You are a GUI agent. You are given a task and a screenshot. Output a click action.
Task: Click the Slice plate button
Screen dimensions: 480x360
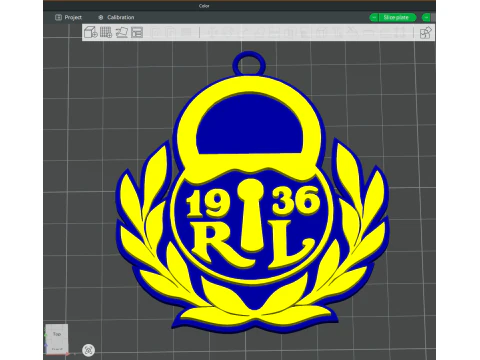(x=396, y=17)
